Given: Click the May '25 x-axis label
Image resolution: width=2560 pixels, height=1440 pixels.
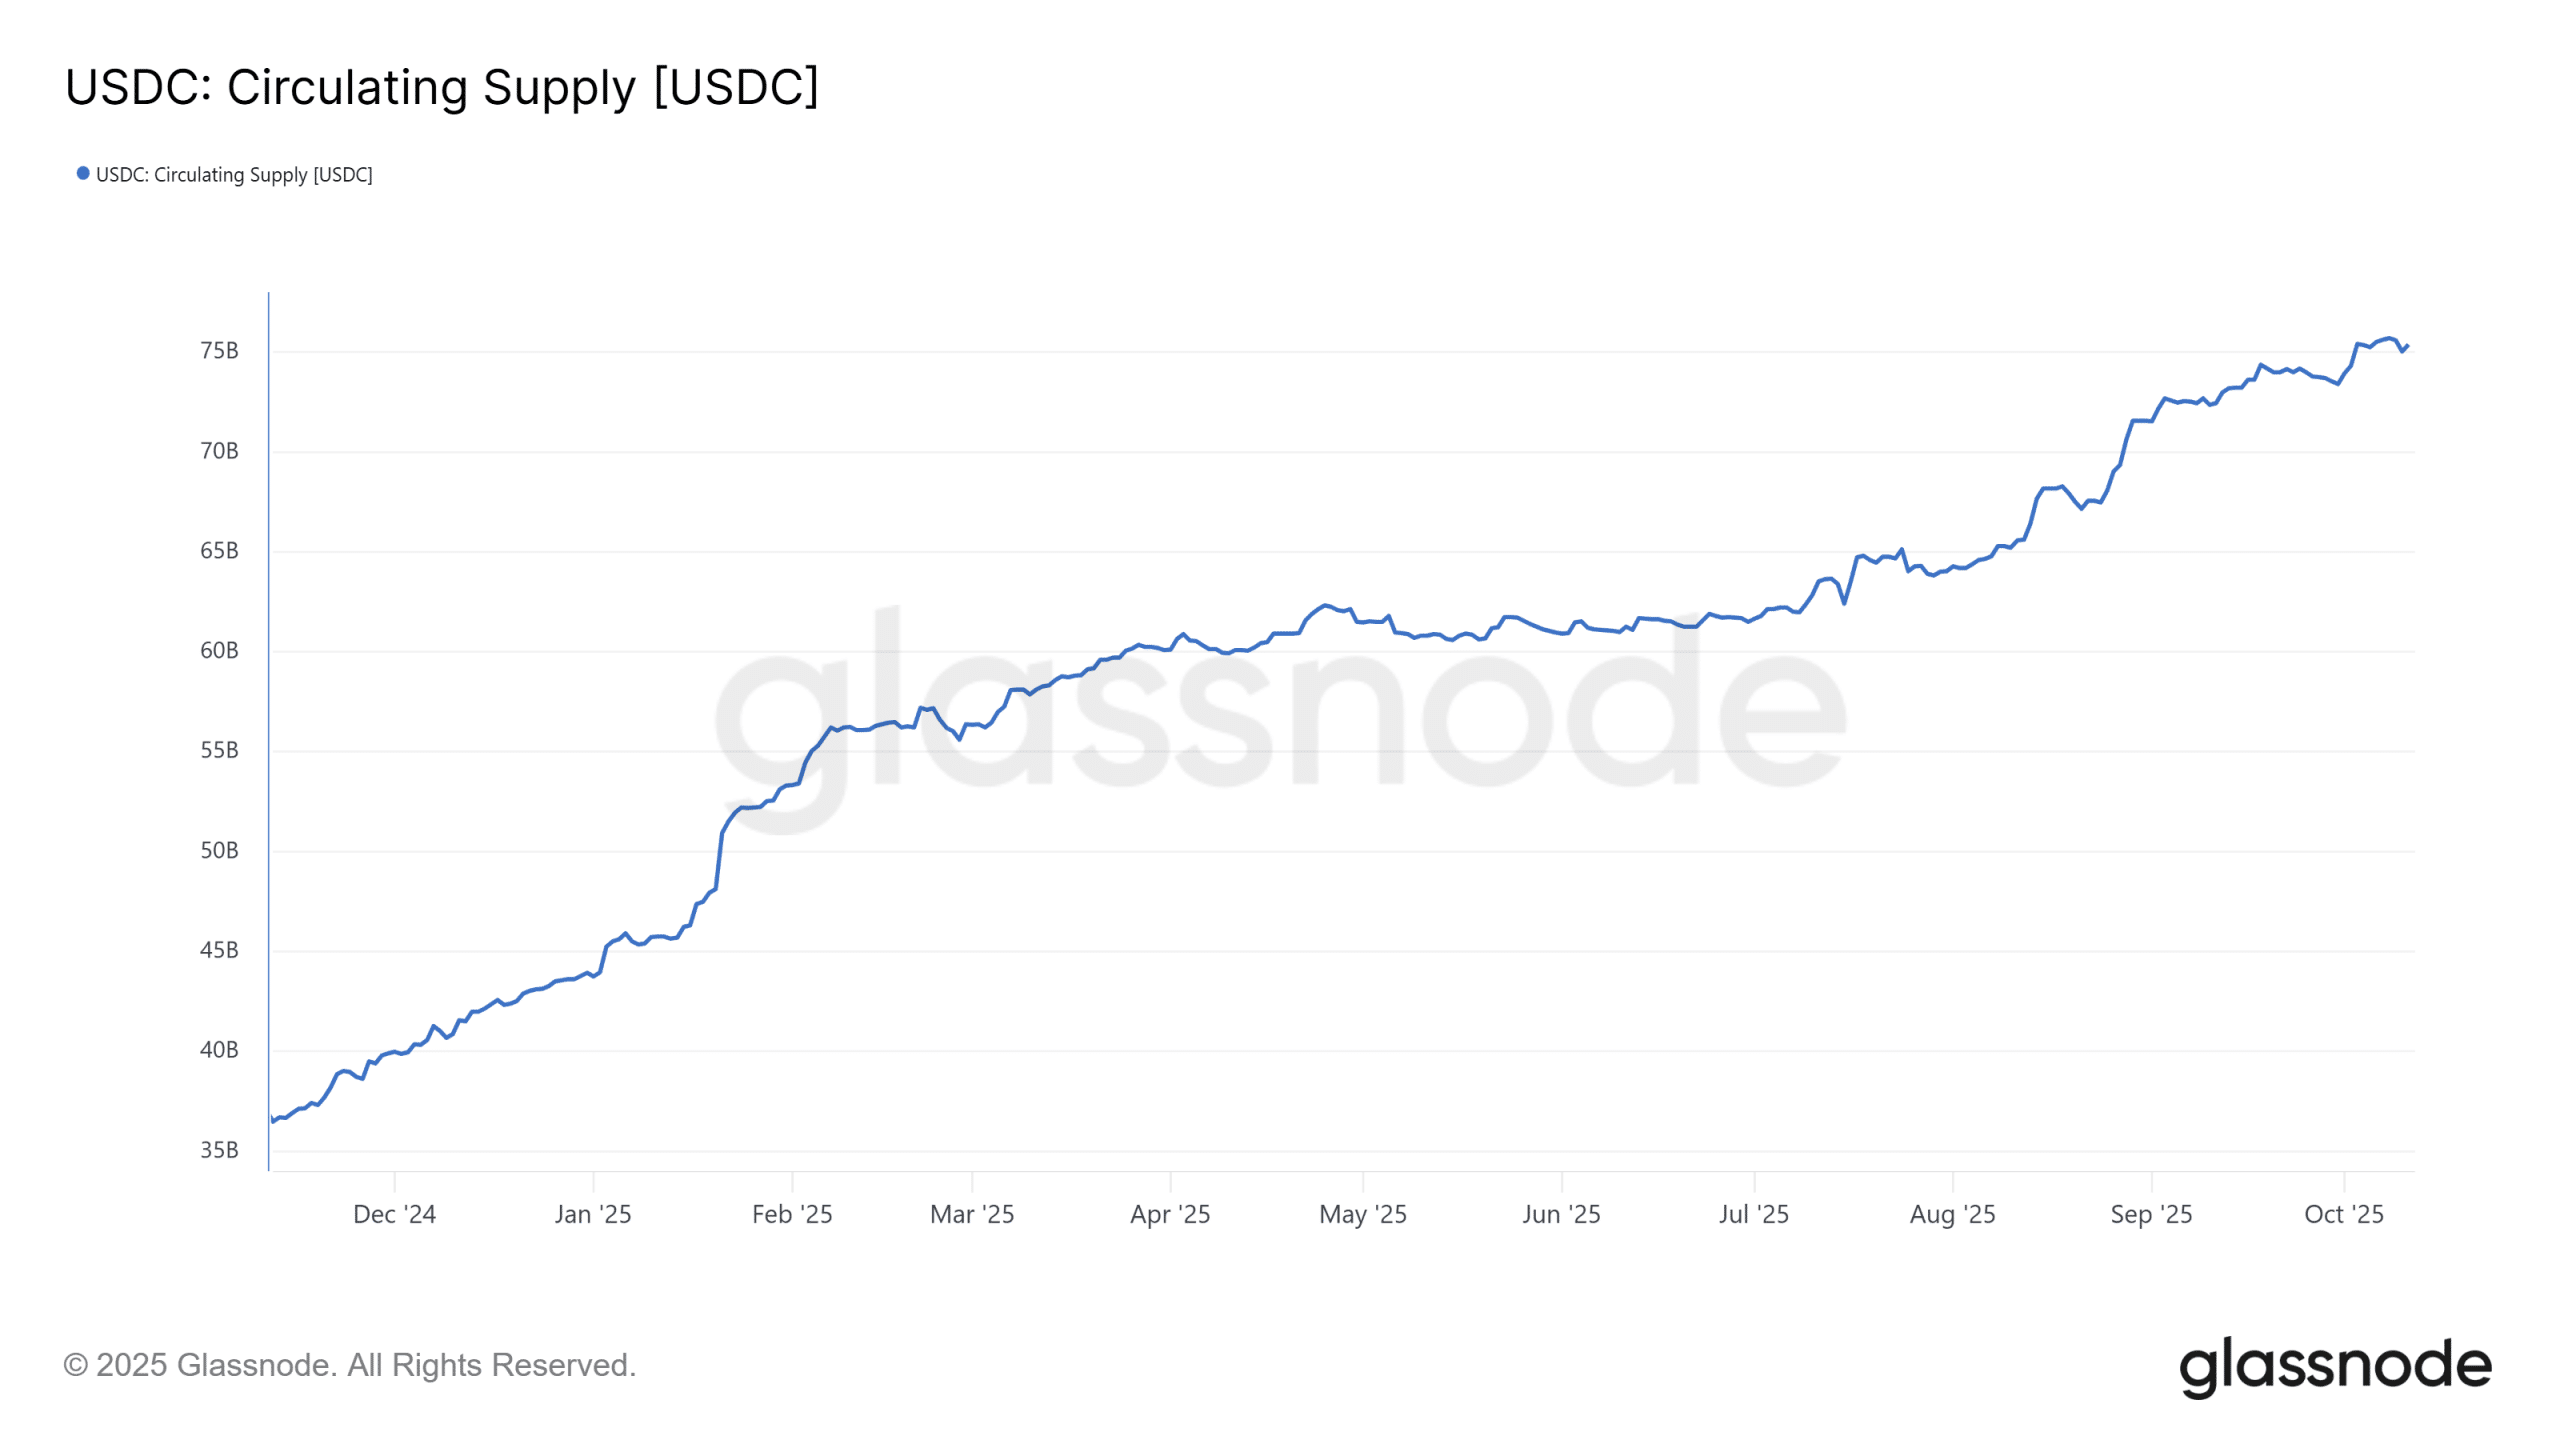Looking at the screenshot, I should [x=1362, y=1214].
